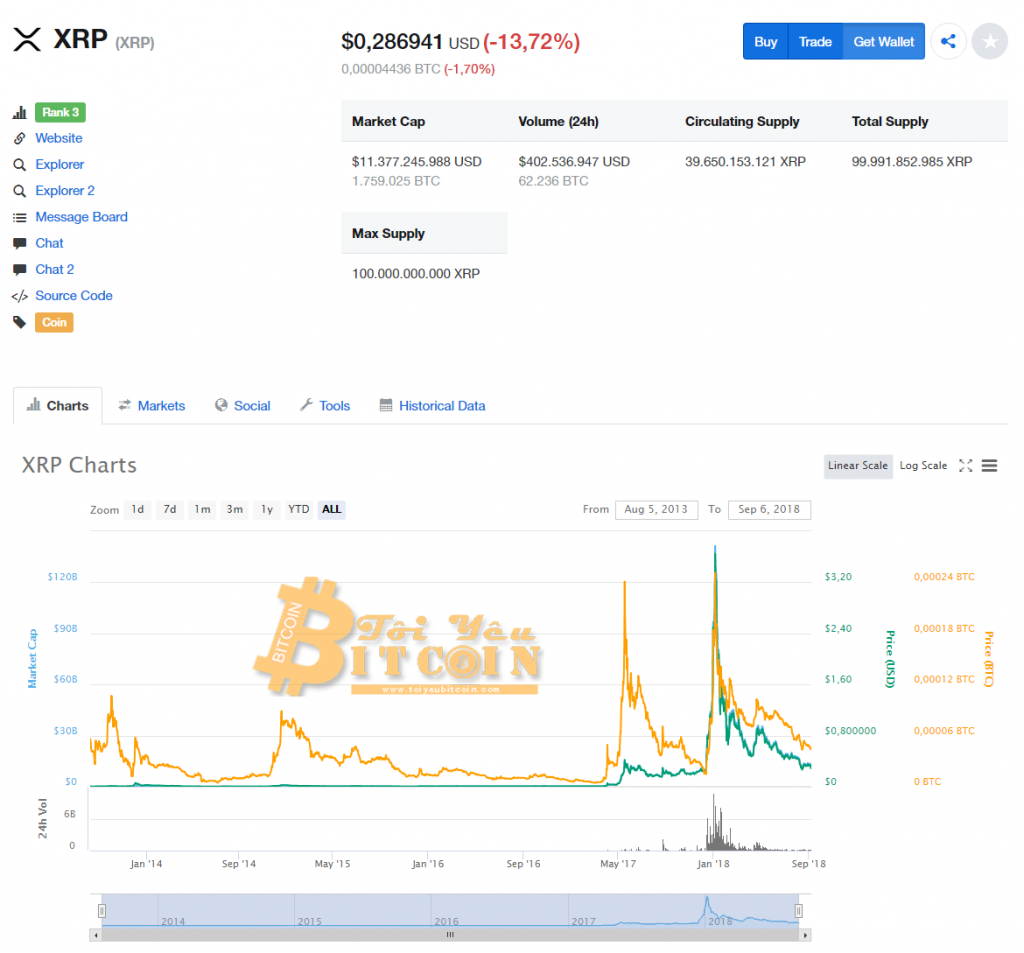This screenshot has height=953, width=1024.
Task: Click the speech bubble icon beside Chat
Action: [x=20, y=244]
